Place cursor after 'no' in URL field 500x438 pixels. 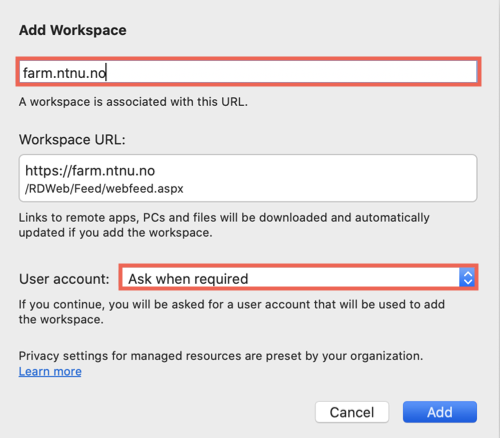point(106,72)
